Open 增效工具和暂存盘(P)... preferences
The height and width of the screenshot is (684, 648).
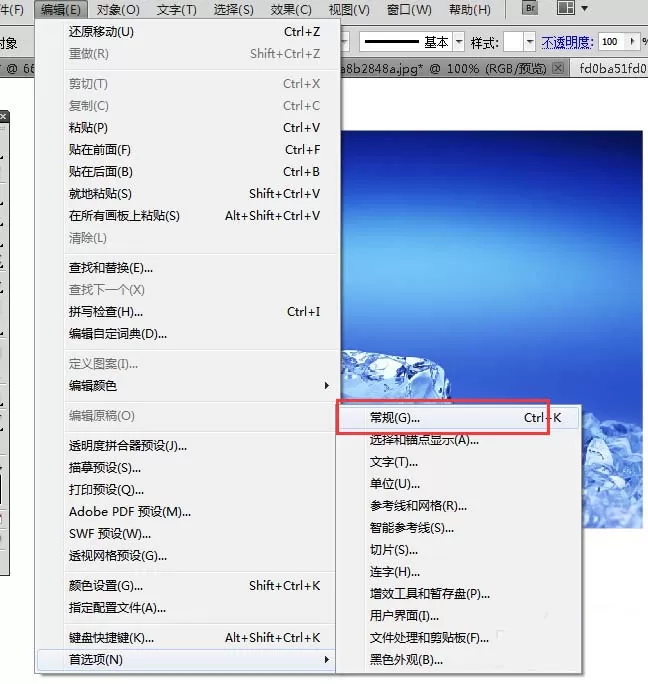459,594
